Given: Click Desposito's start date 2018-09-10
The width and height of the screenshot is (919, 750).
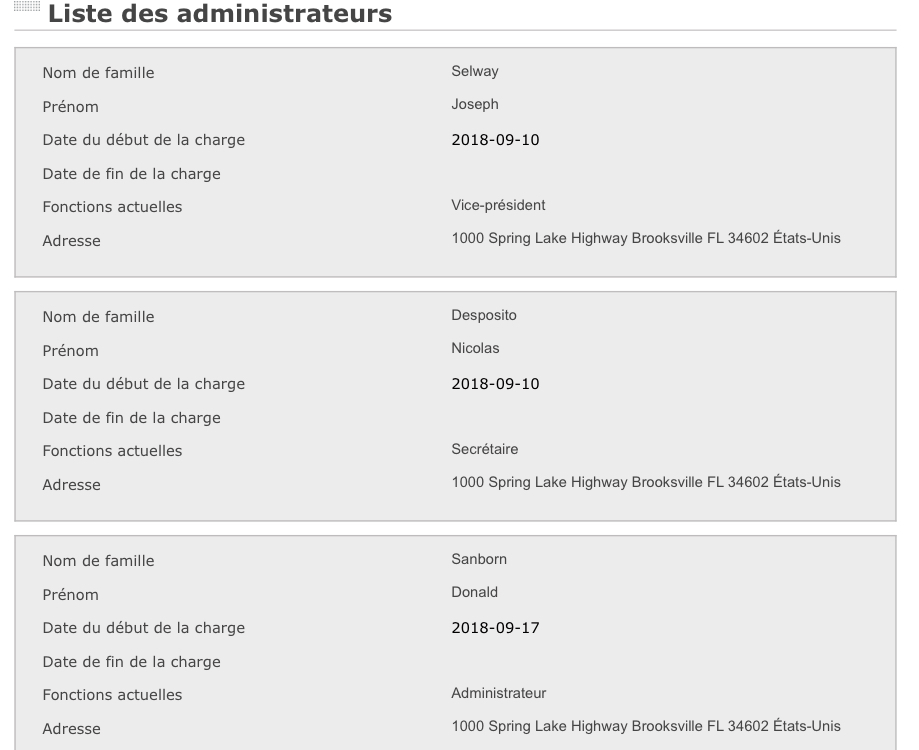Looking at the screenshot, I should tap(495, 384).
